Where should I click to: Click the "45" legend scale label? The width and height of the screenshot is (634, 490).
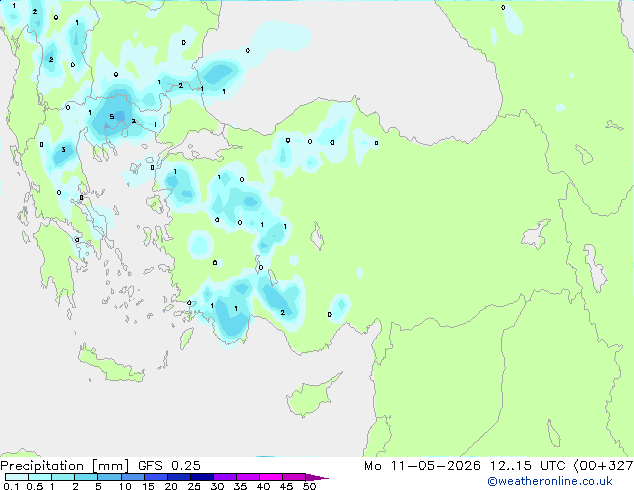tap(286, 486)
